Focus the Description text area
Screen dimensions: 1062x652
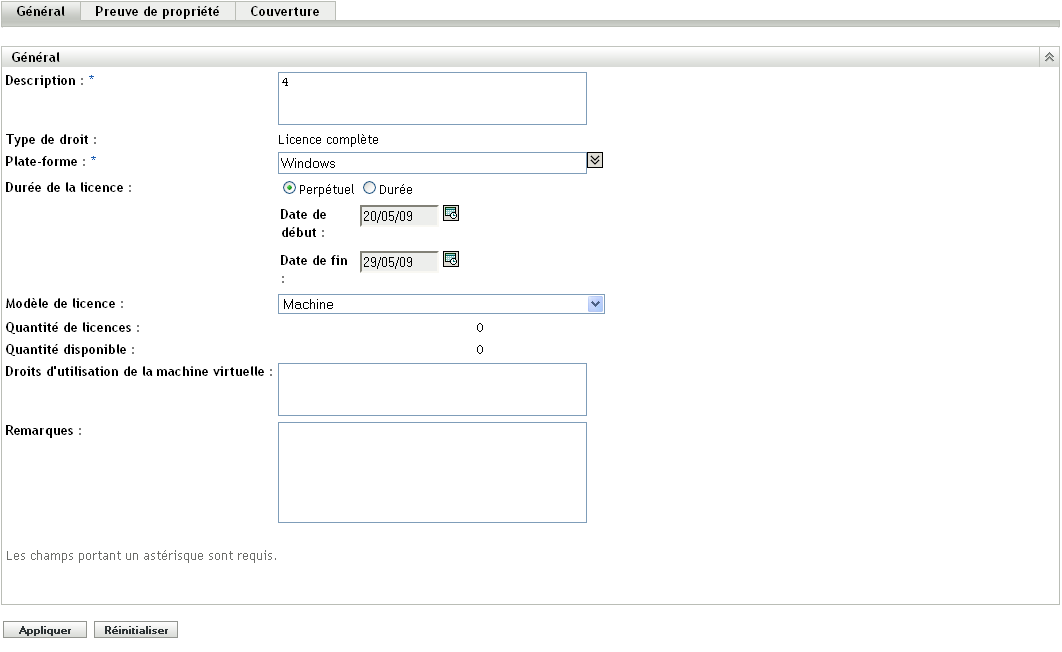tap(432, 99)
